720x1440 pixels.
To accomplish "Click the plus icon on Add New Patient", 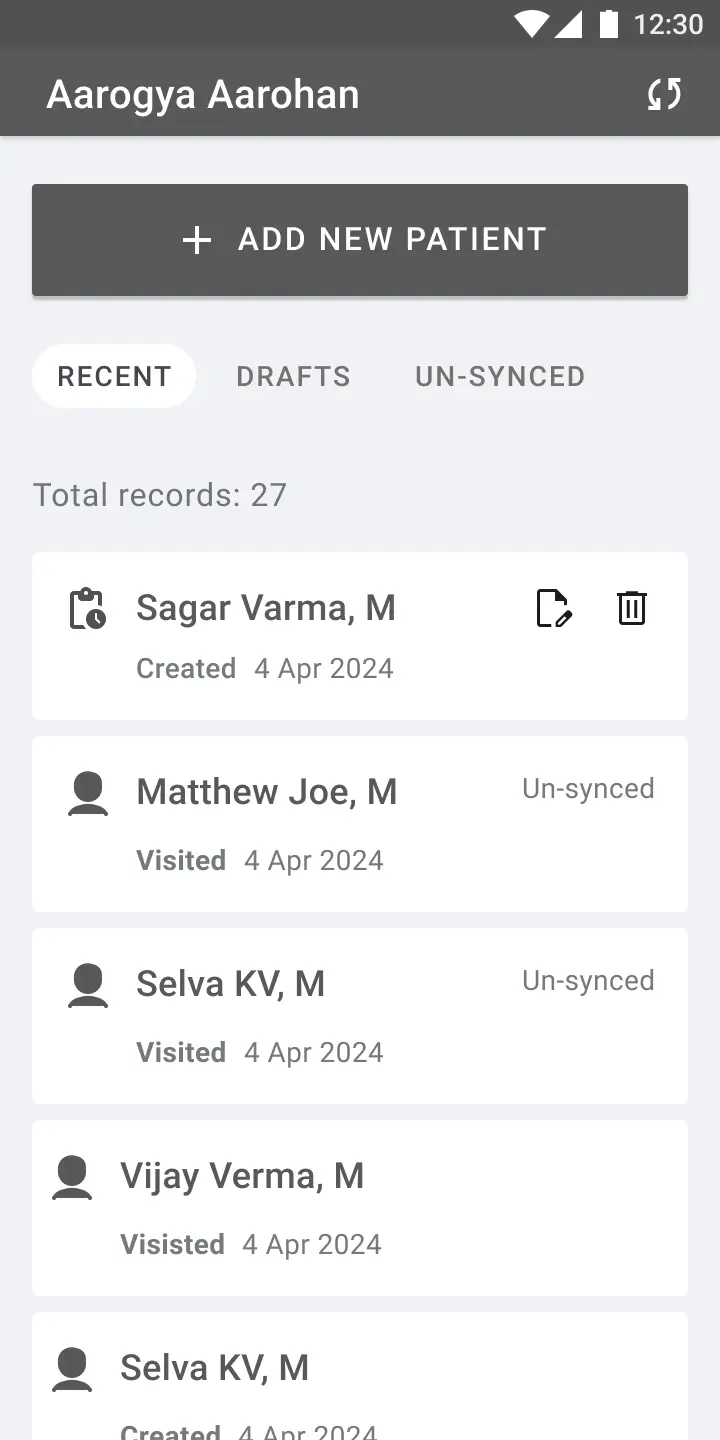I will click(197, 240).
